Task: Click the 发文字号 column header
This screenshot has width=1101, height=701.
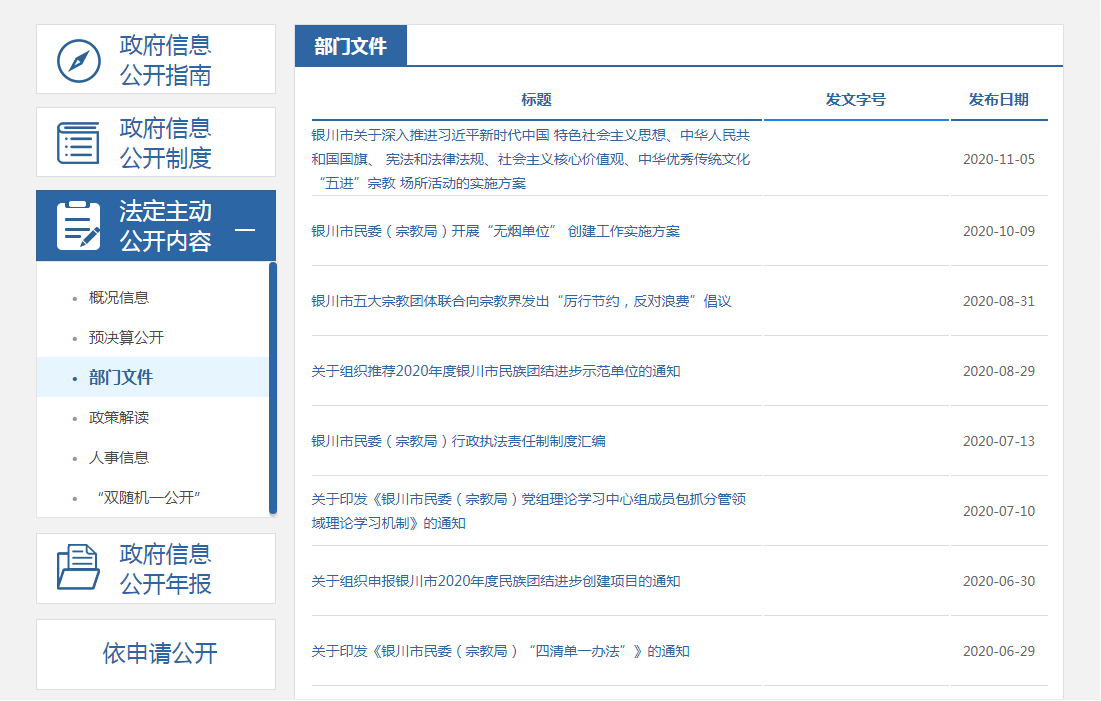Action: (856, 100)
